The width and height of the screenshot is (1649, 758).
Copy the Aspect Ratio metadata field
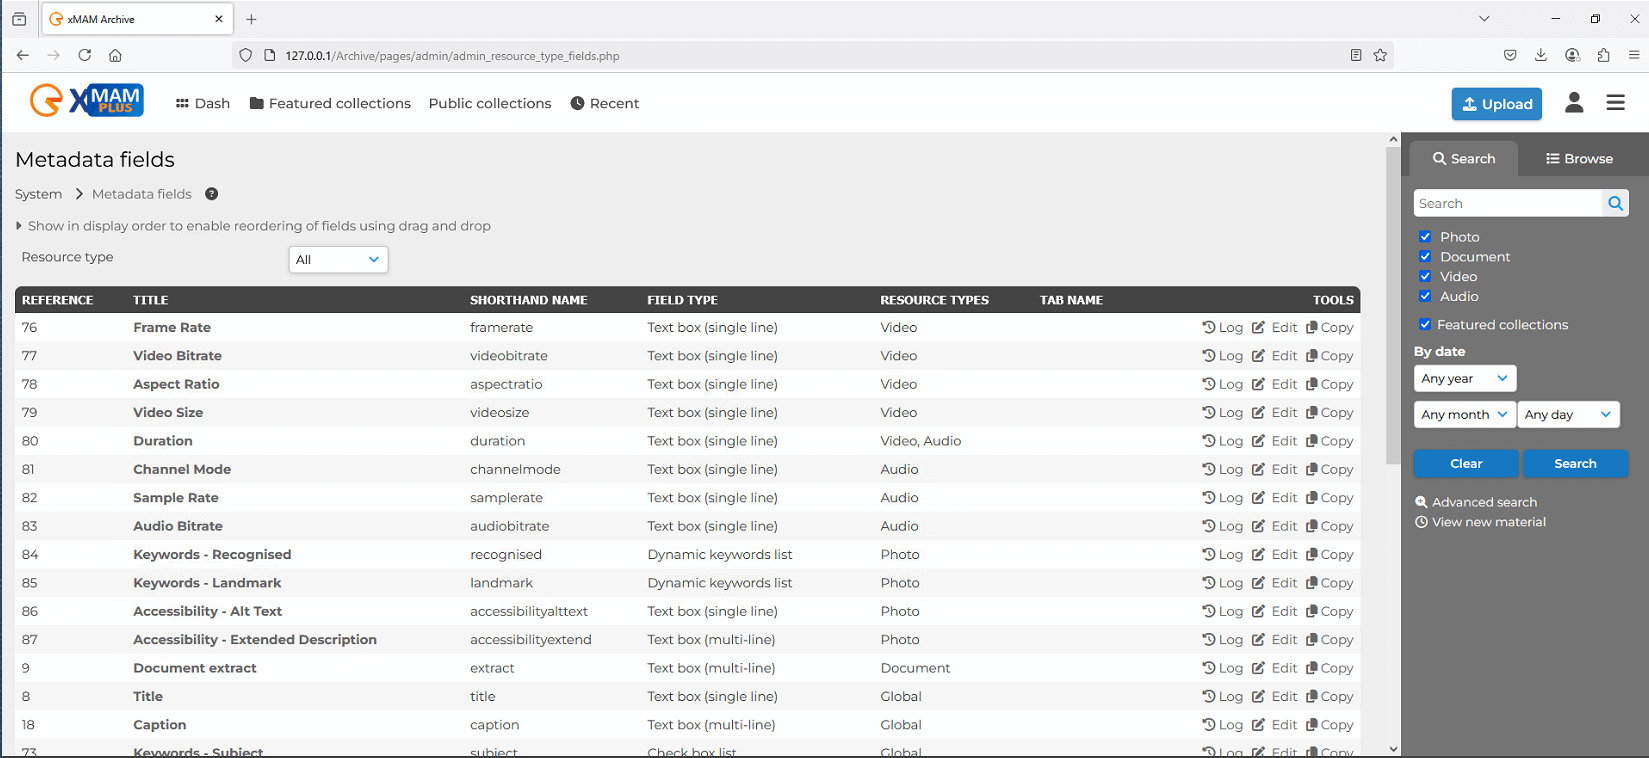point(1329,384)
